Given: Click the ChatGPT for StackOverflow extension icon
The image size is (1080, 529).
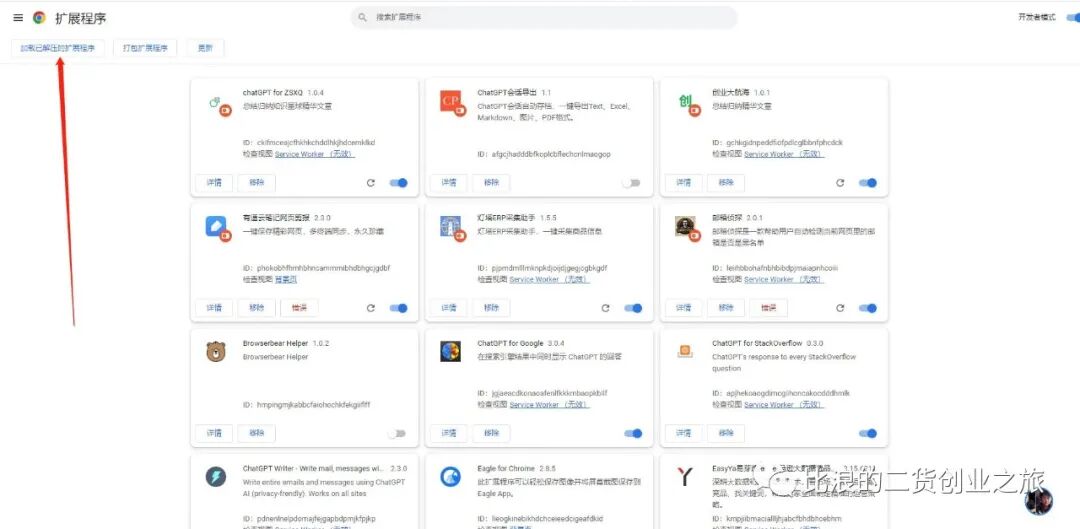Looking at the screenshot, I should click(x=685, y=351).
